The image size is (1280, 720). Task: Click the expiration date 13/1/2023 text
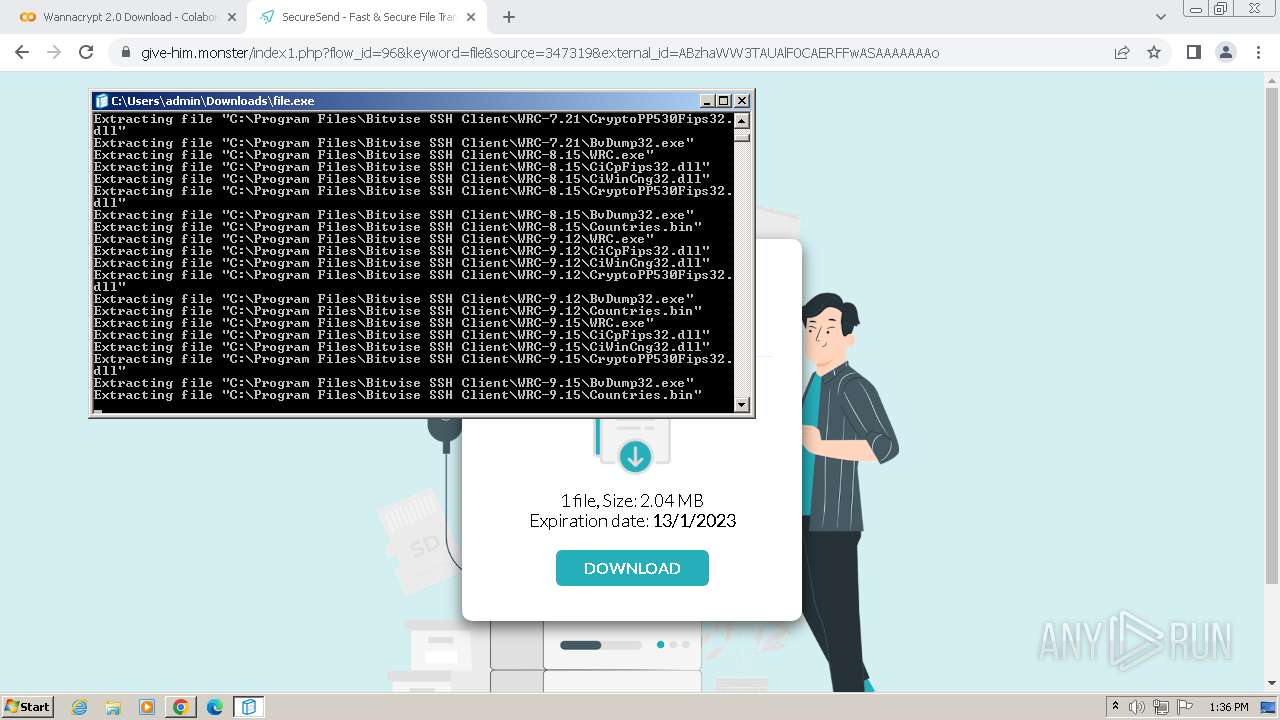click(694, 521)
